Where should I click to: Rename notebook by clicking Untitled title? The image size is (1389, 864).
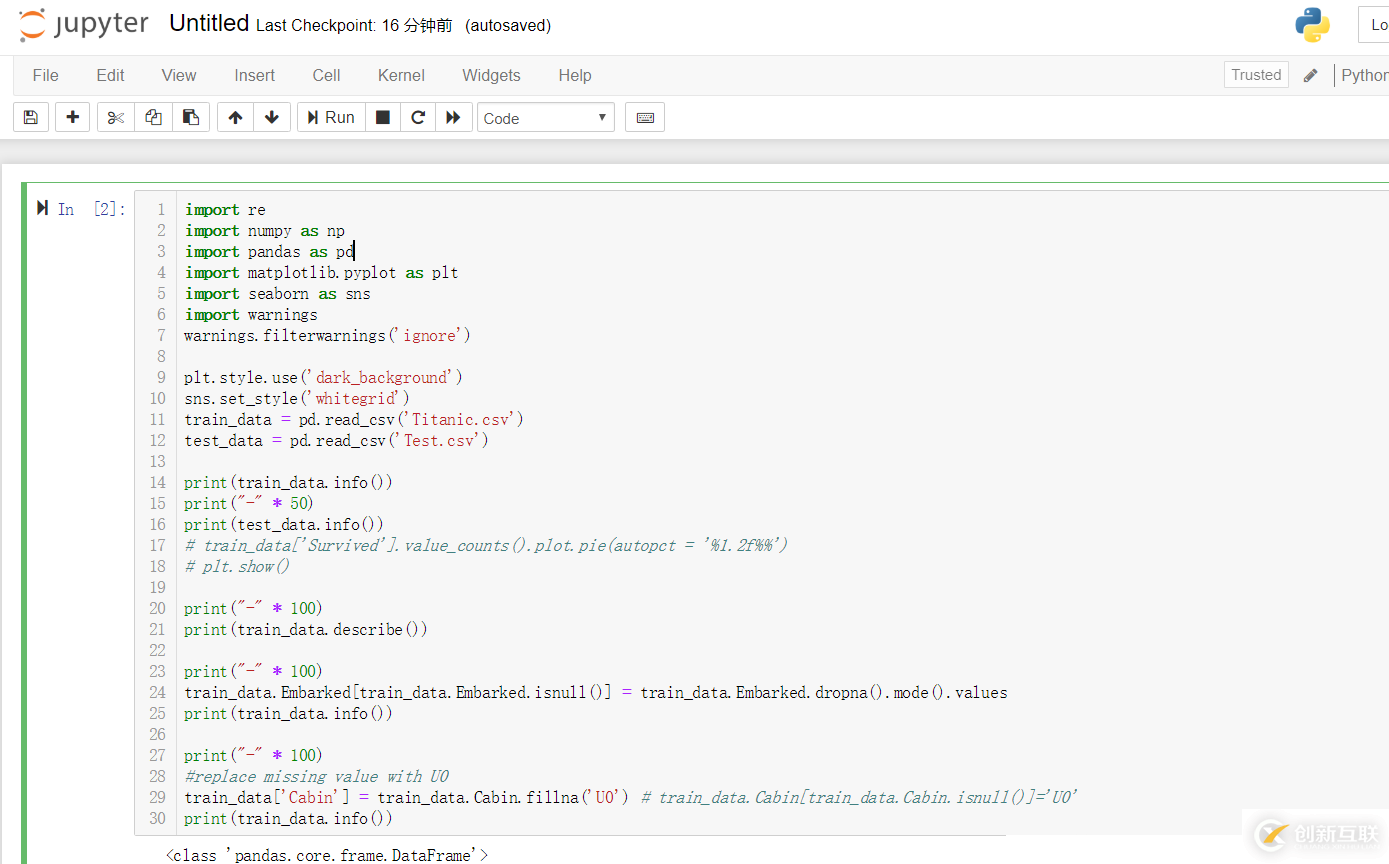pyautogui.click(x=209, y=24)
